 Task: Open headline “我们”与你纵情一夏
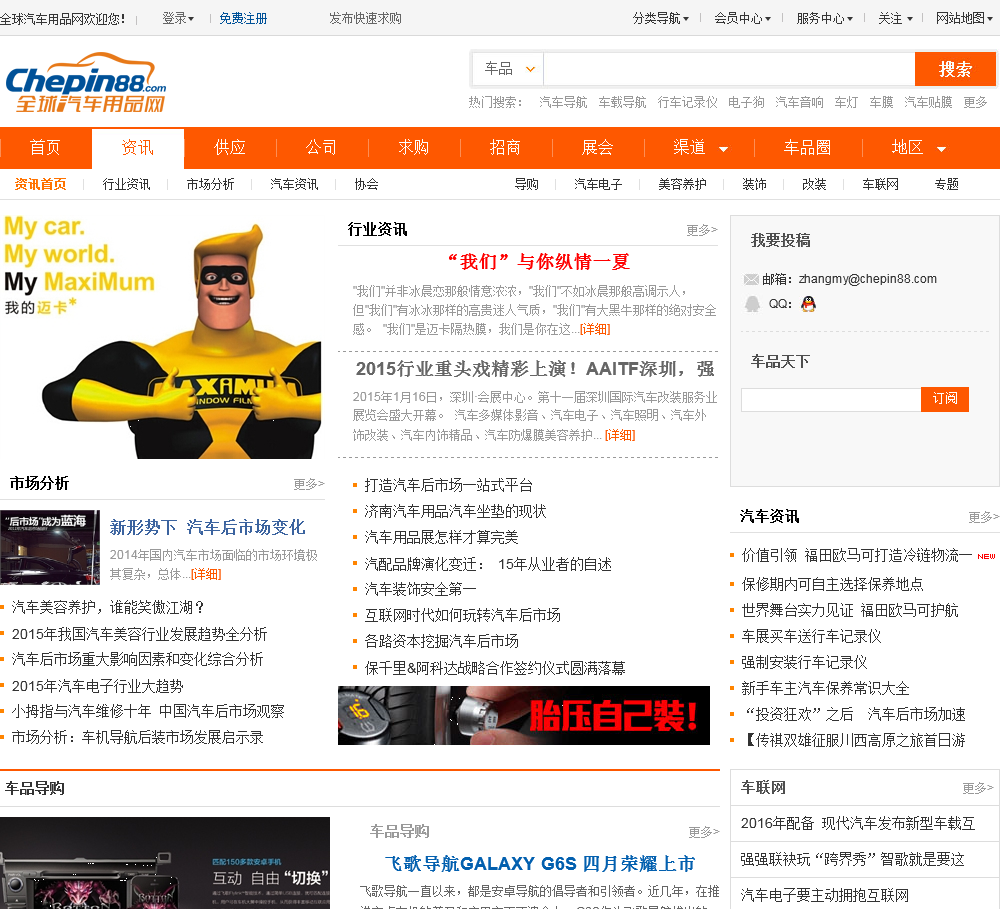[x=540, y=262]
